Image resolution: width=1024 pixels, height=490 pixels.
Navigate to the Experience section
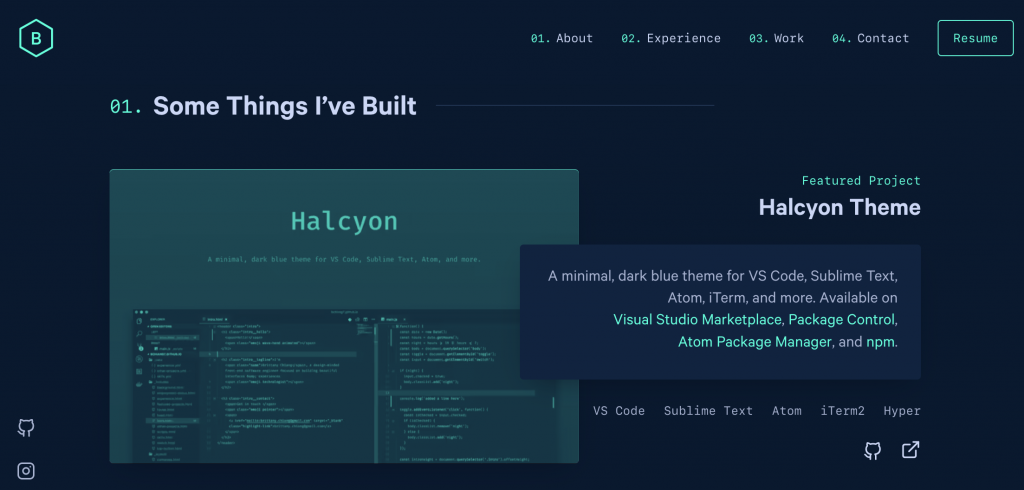coord(671,38)
